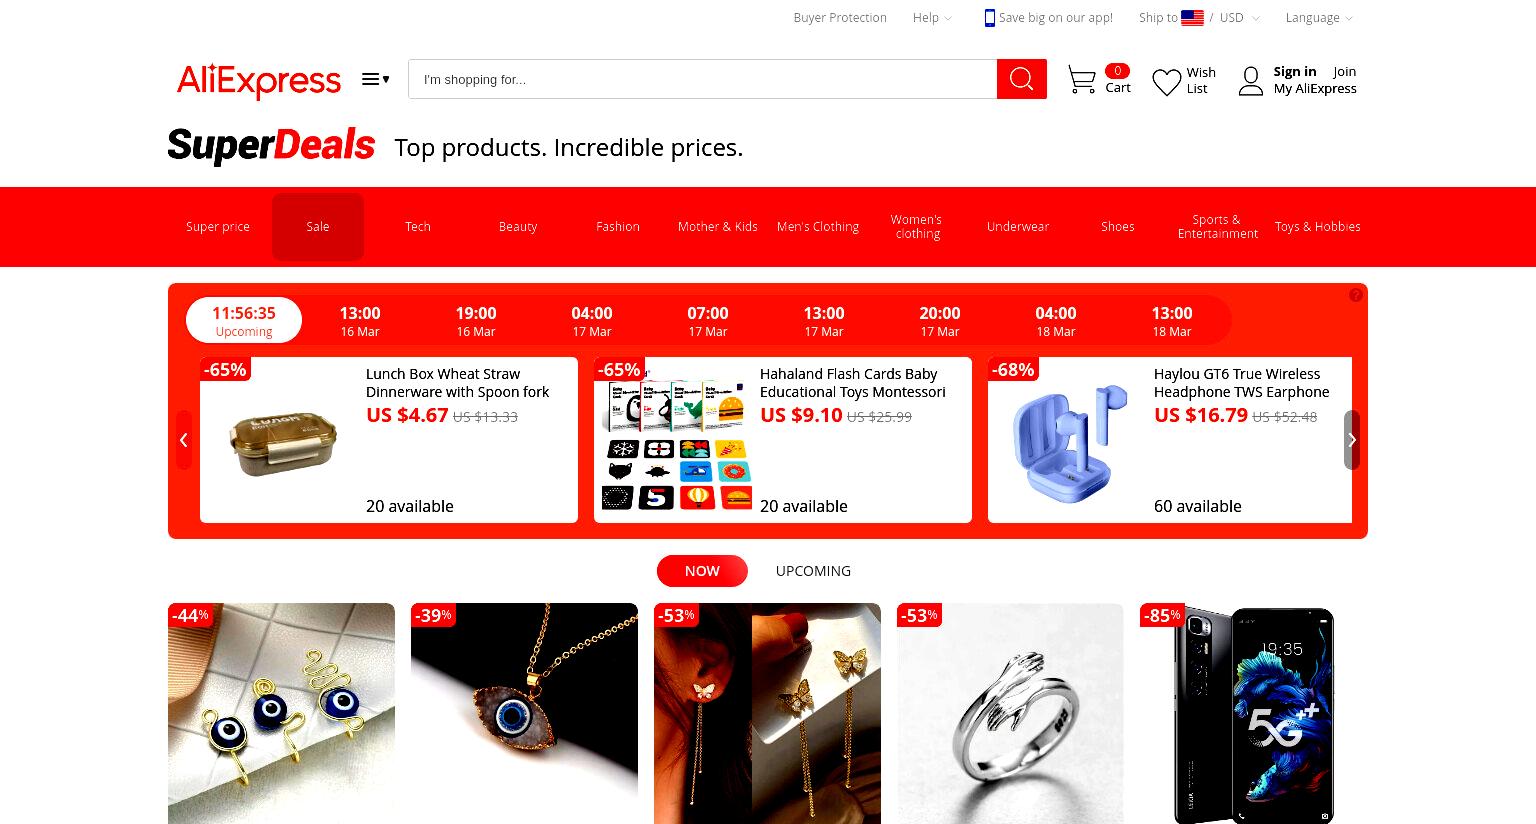Viewport: 1536px width, 824px height.
Task: Open the USD currency dropdown
Action: point(1239,18)
